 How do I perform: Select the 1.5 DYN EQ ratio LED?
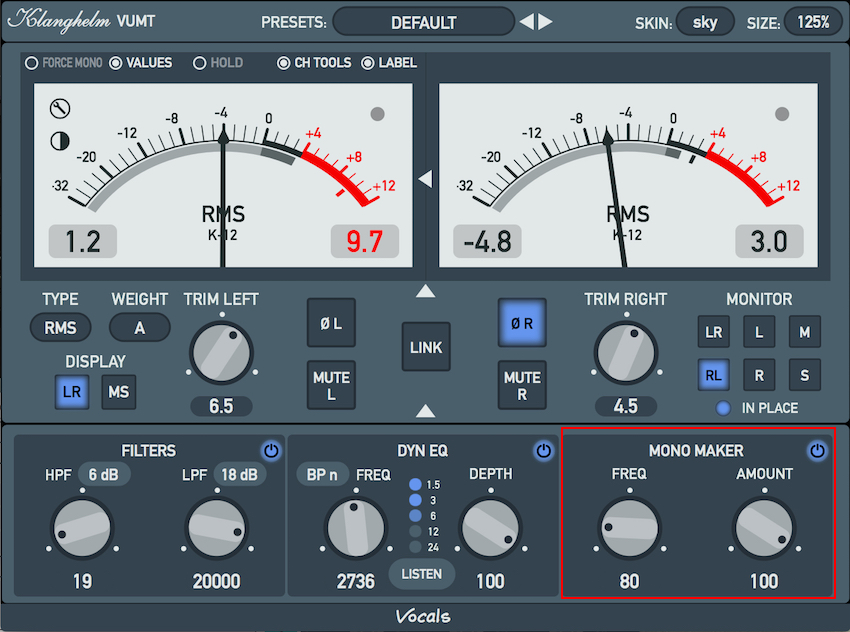[415, 484]
